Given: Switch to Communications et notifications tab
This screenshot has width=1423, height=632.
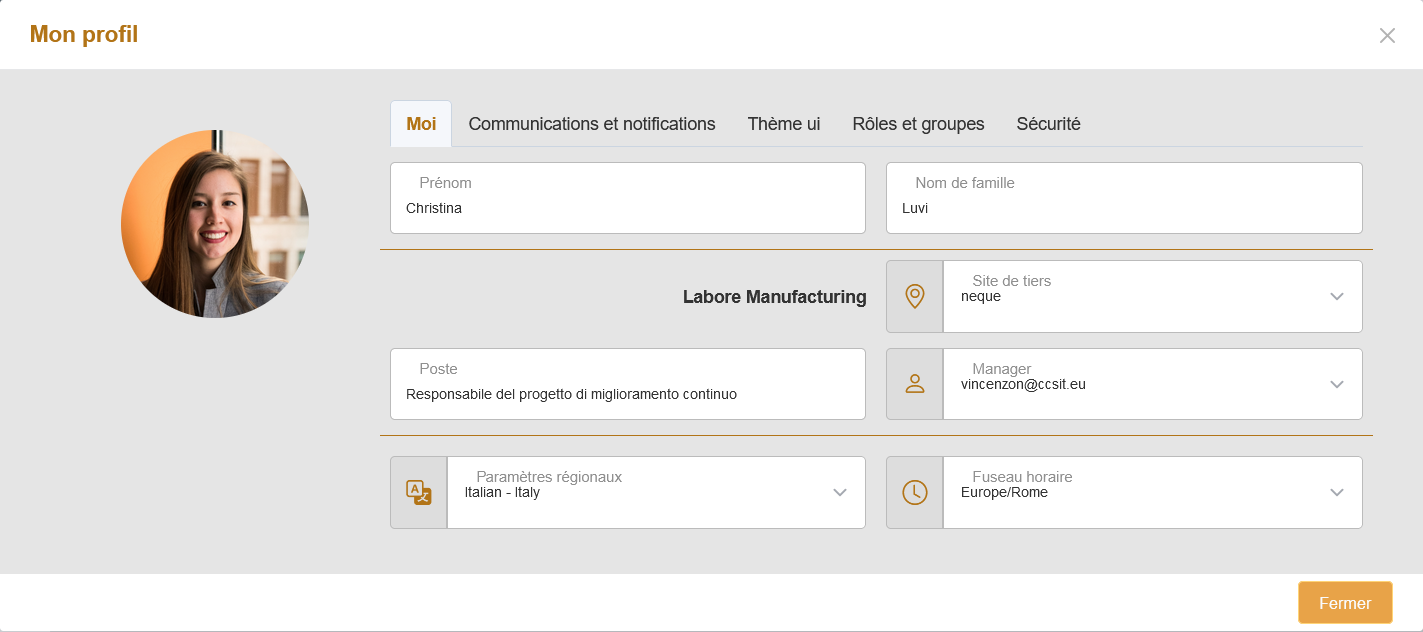Looking at the screenshot, I should coord(592,124).
